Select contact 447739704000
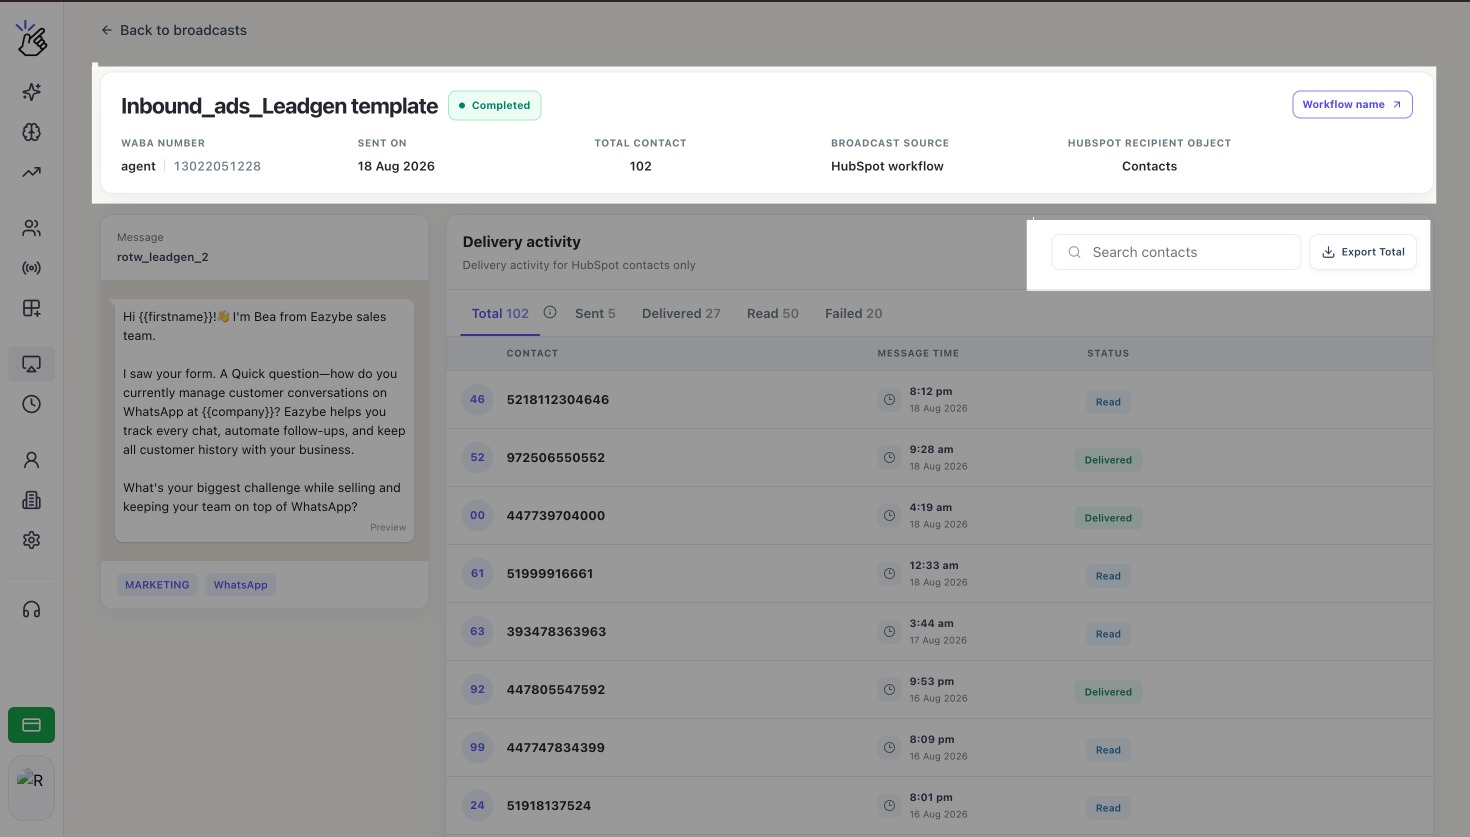Image resolution: width=1470 pixels, height=837 pixels. (x=556, y=516)
